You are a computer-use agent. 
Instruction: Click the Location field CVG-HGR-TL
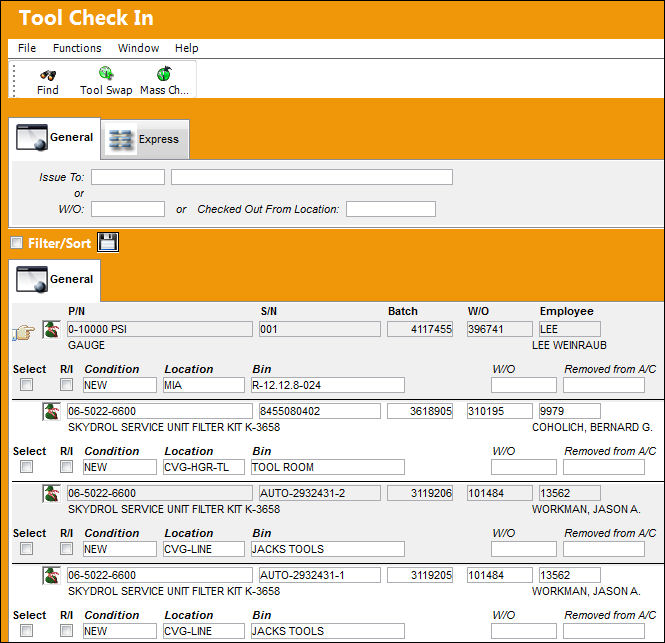coord(204,467)
